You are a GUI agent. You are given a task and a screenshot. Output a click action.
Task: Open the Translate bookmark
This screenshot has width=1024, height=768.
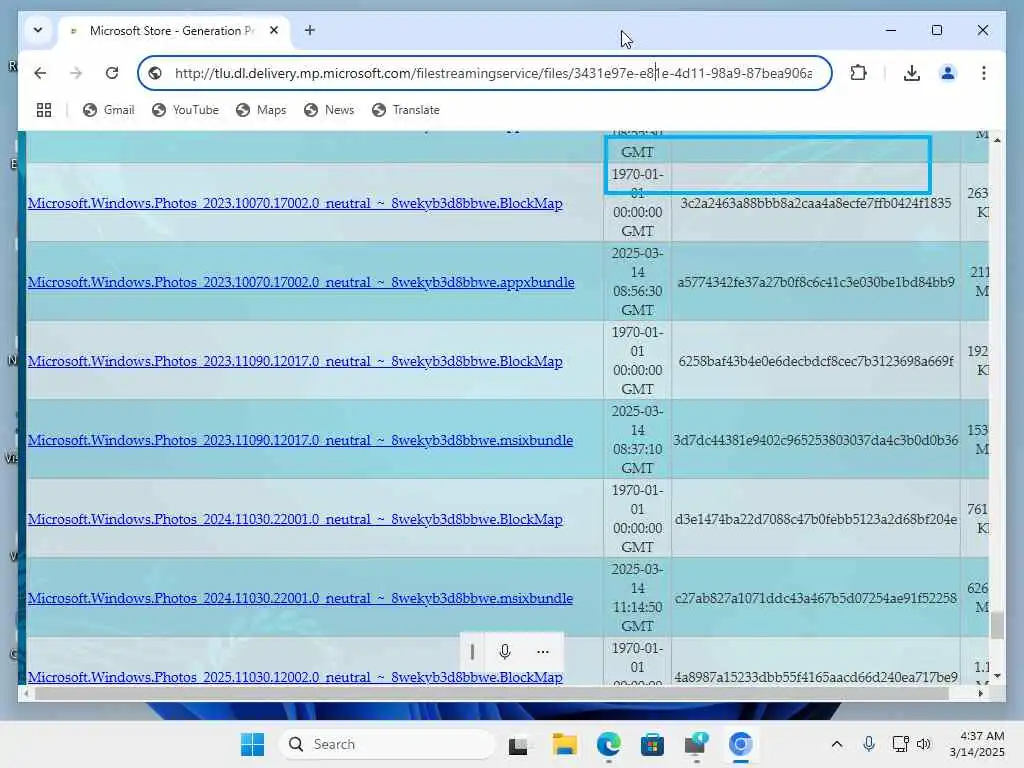406,110
